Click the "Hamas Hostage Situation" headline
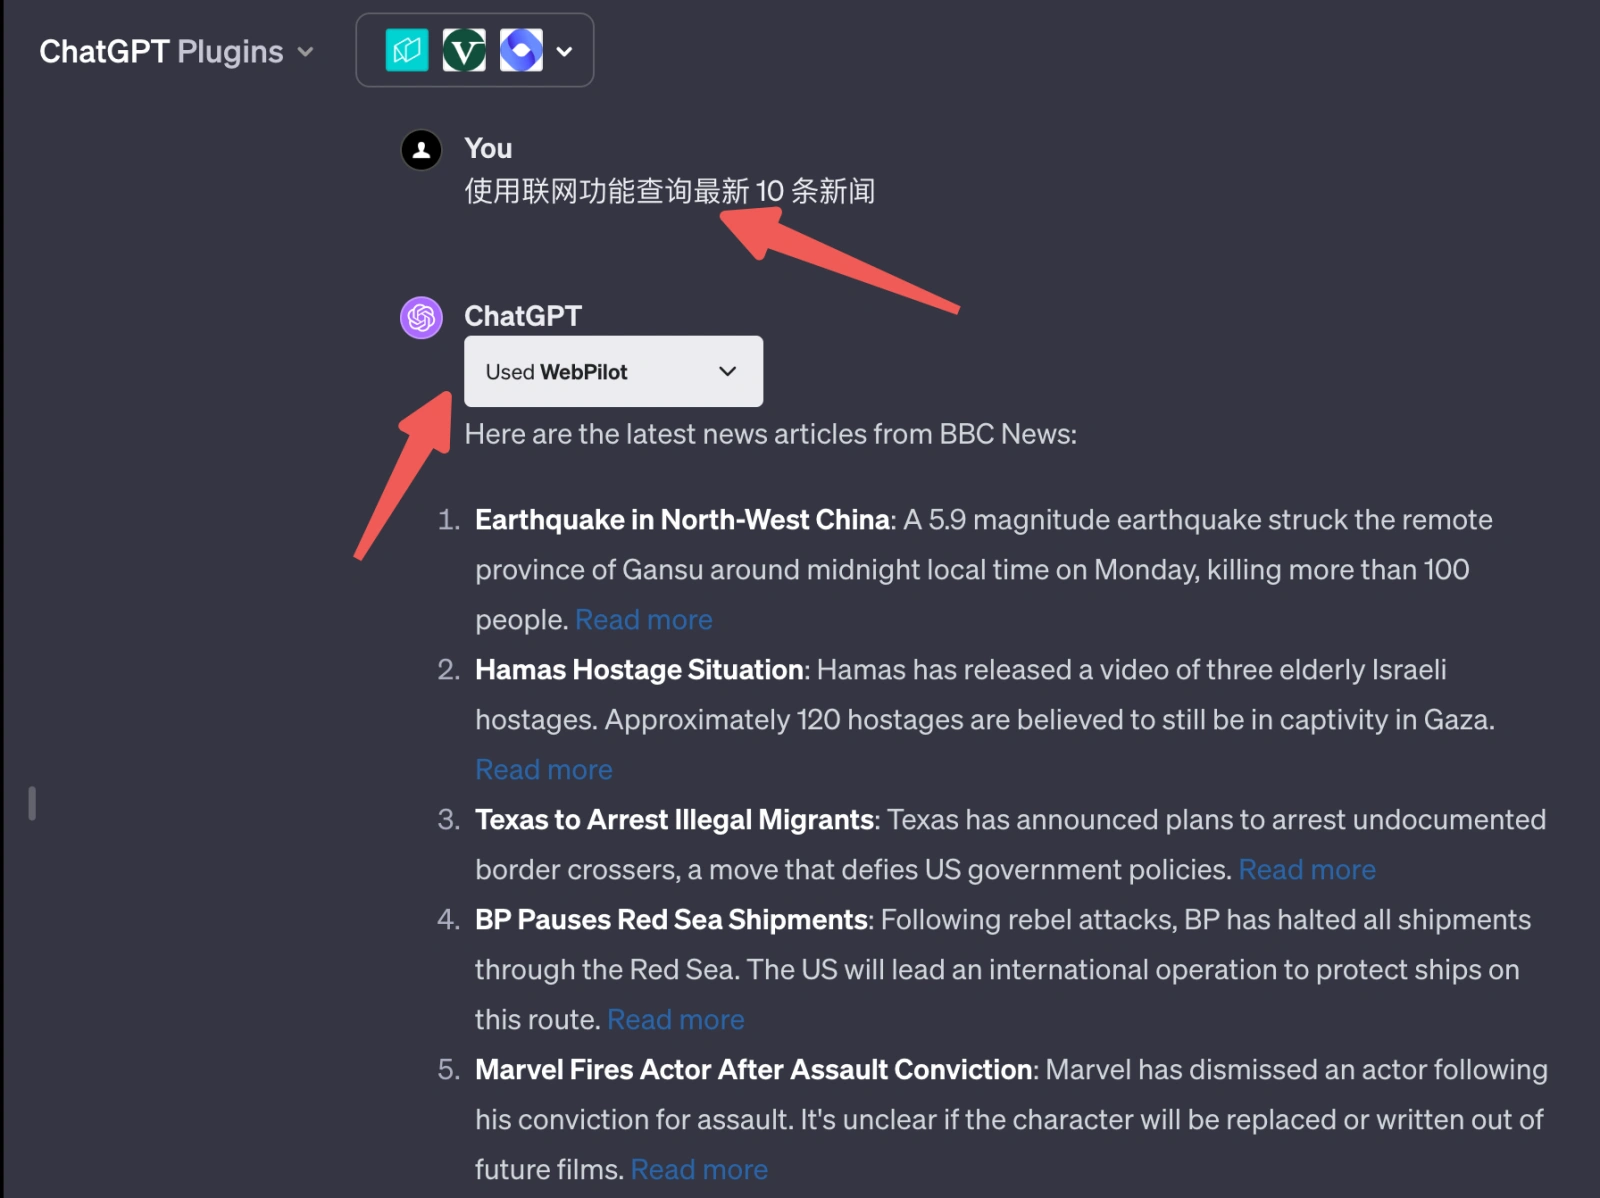The width and height of the screenshot is (1600, 1198). tap(639, 670)
